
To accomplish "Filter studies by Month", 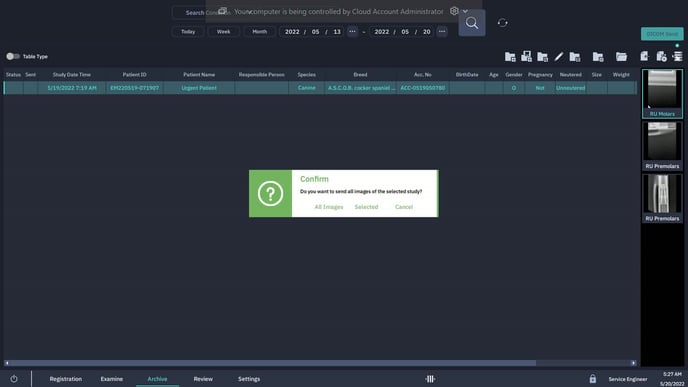I will point(259,32).
